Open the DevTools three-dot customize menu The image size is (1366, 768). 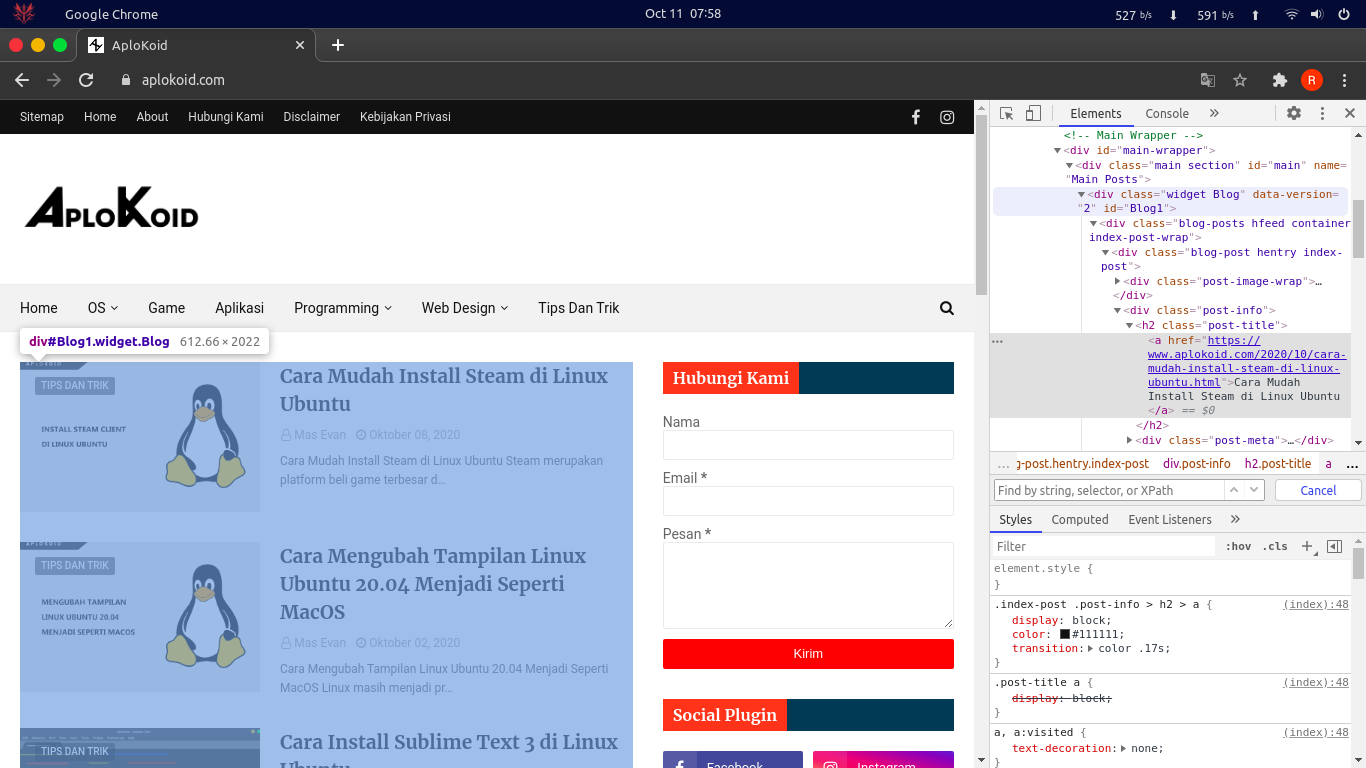(x=1322, y=114)
